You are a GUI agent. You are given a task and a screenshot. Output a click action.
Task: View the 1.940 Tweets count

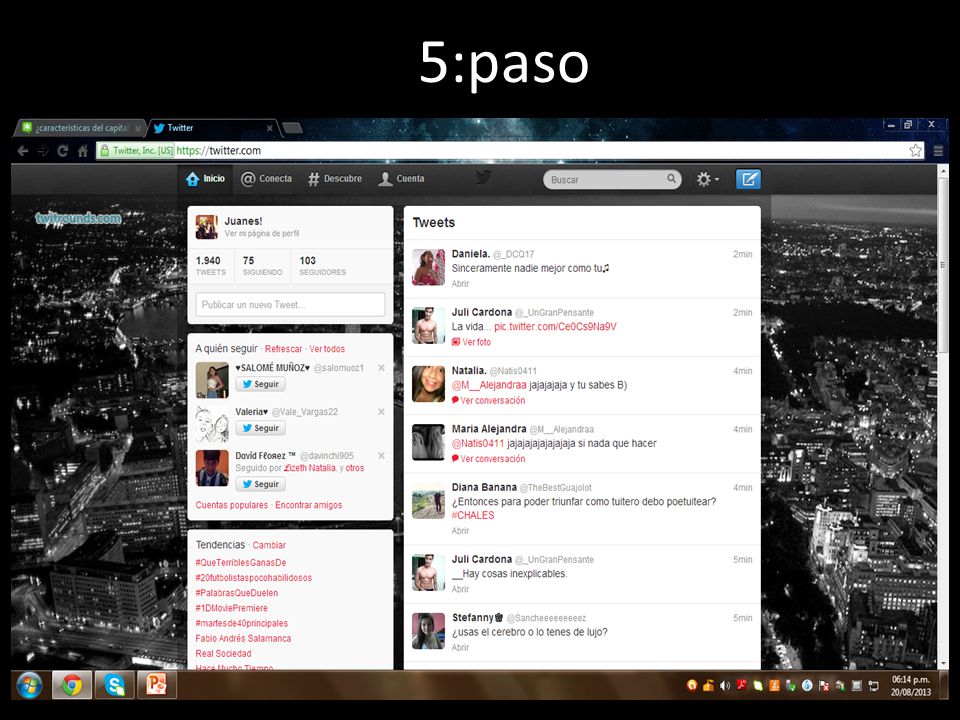pyautogui.click(x=211, y=265)
